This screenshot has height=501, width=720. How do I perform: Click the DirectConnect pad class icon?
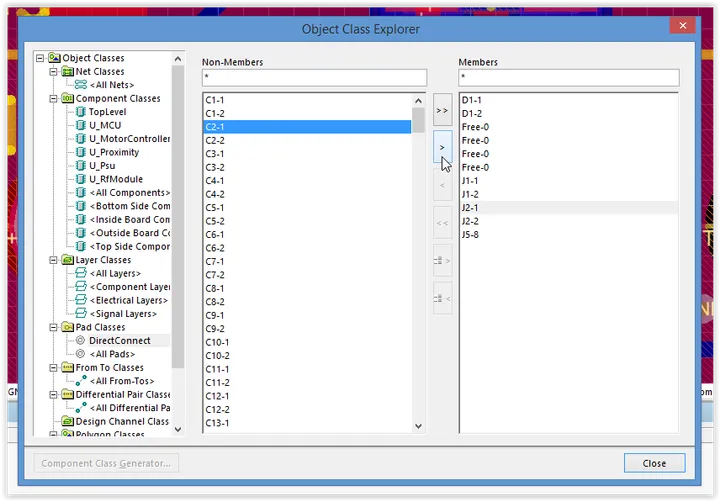(80, 341)
